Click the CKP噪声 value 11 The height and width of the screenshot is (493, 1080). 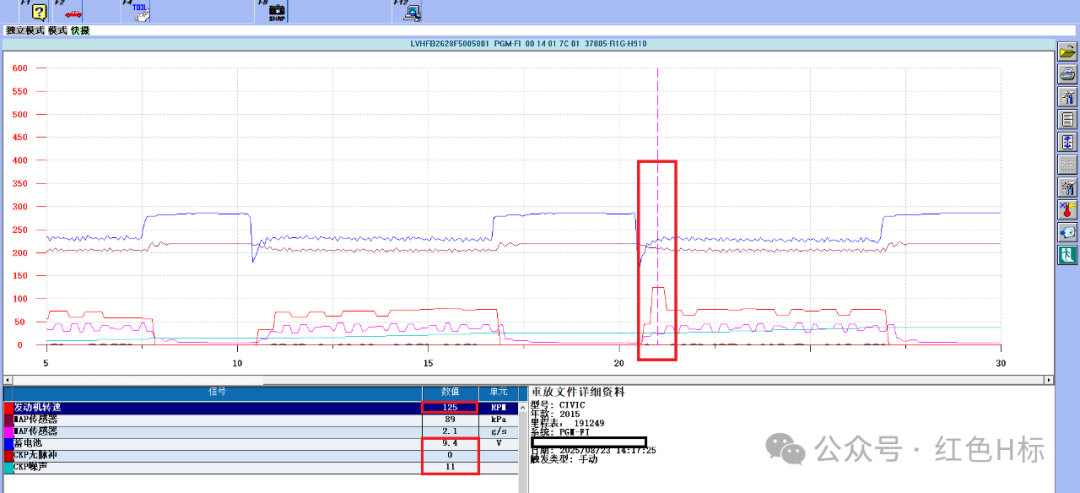pos(450,468)
